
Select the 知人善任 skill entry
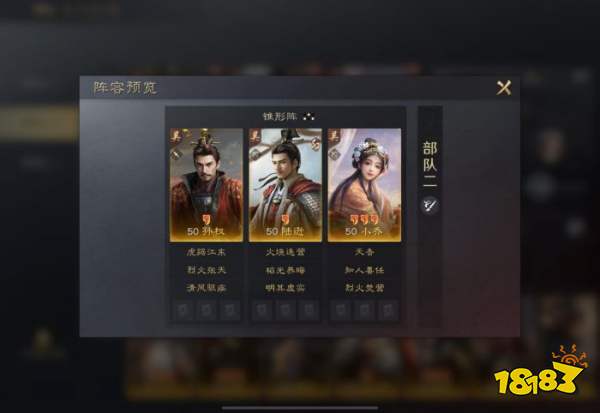pyautogui.click(x=364, y=270)
